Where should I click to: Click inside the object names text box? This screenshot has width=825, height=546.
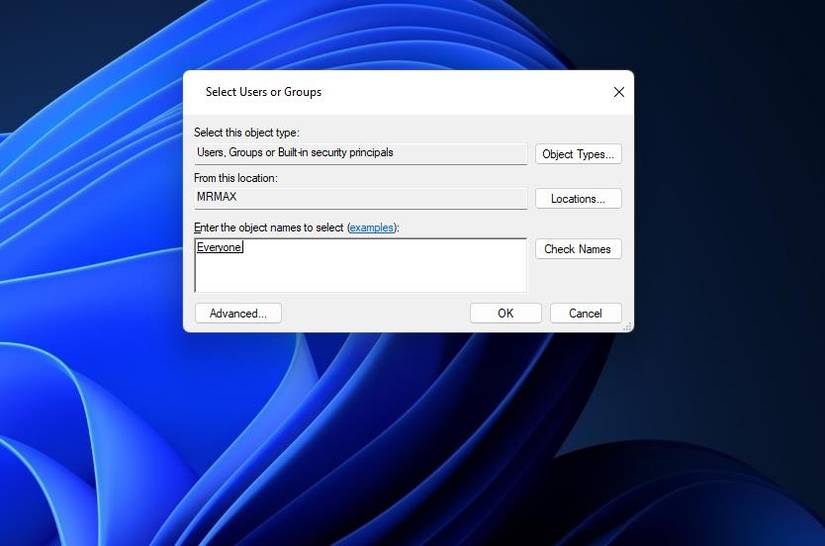tap(360, 266)
